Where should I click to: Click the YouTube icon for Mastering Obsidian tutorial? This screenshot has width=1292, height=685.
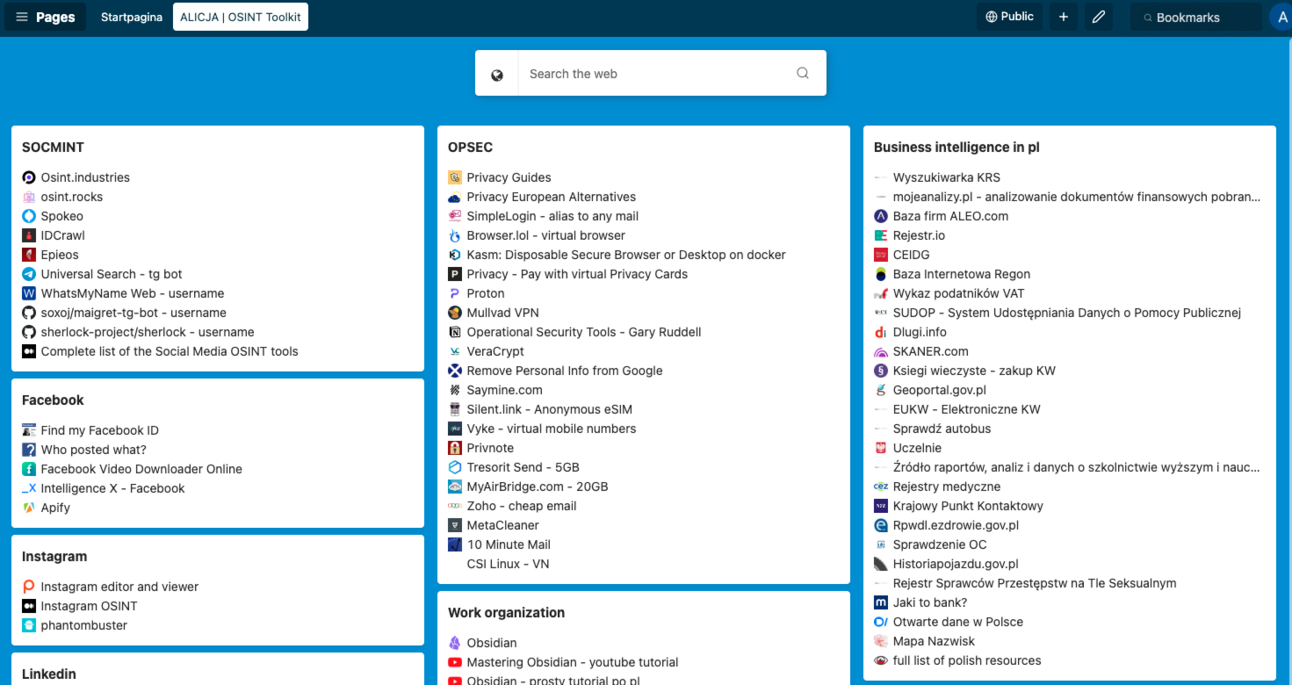(453, 662)
